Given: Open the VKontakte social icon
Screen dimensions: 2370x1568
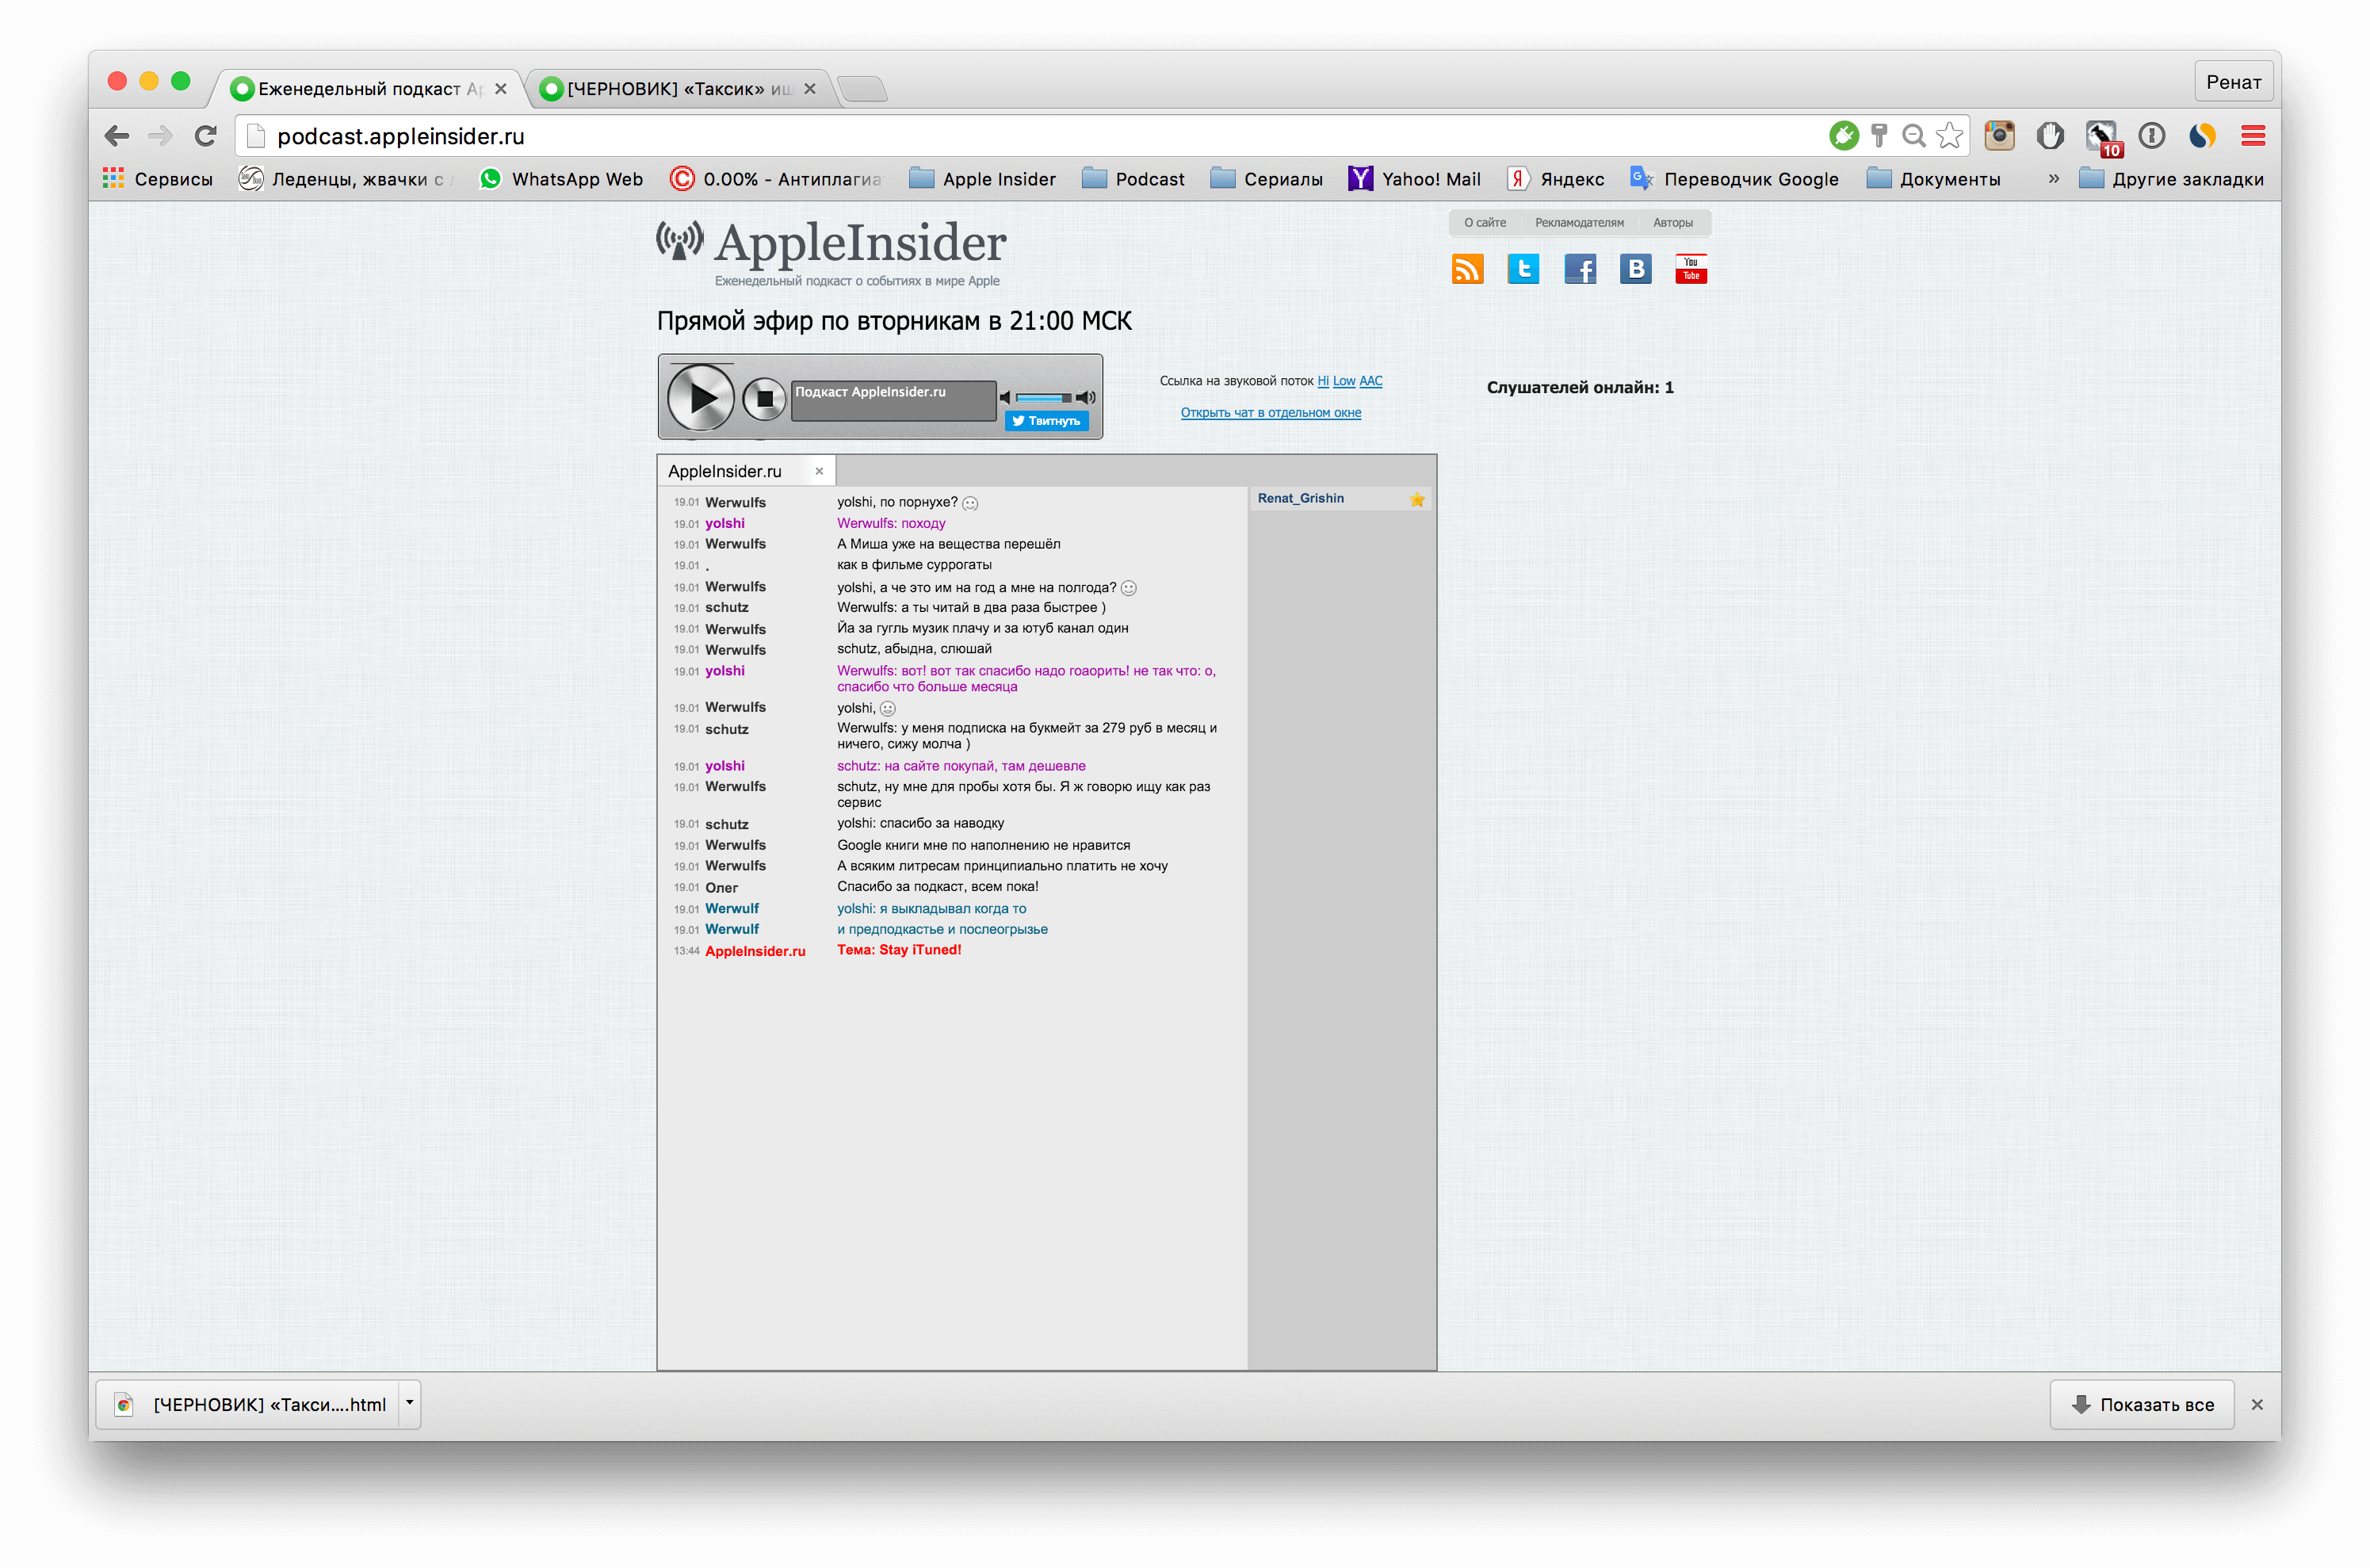Looking at the screenshot, I should tap(1636, 269).
